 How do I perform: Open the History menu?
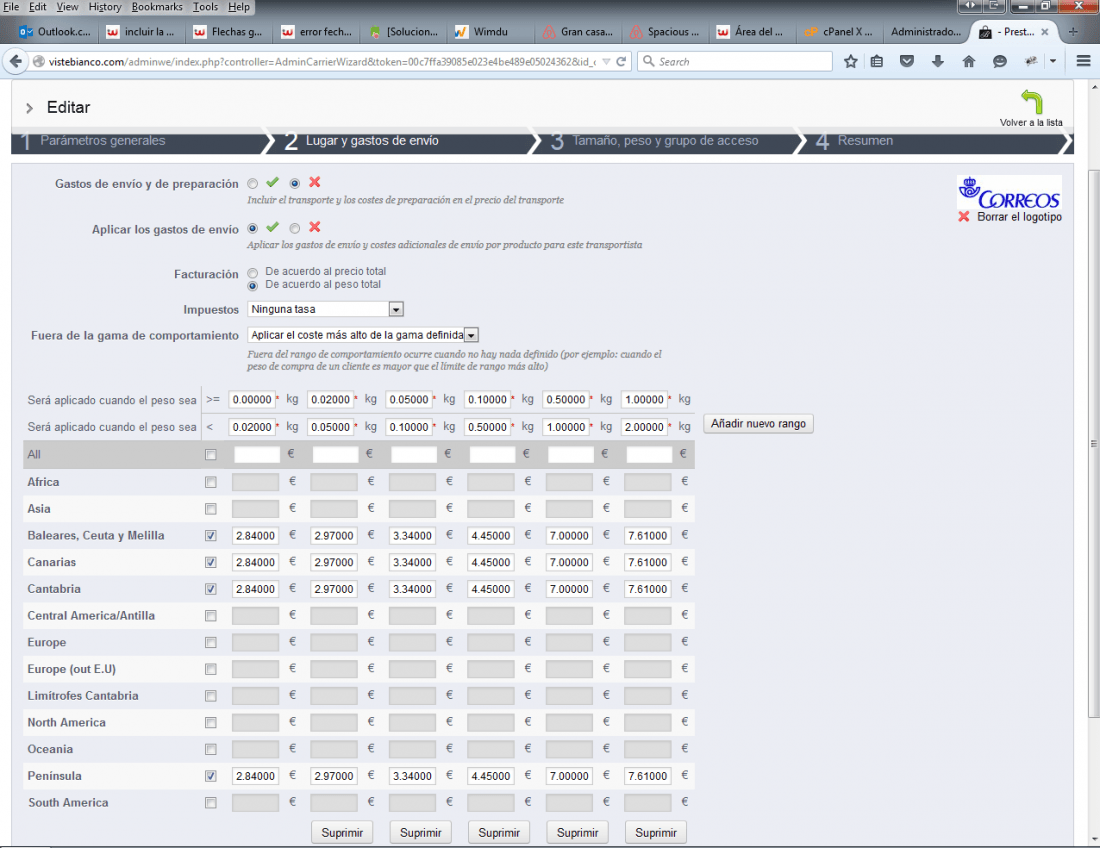105,7
